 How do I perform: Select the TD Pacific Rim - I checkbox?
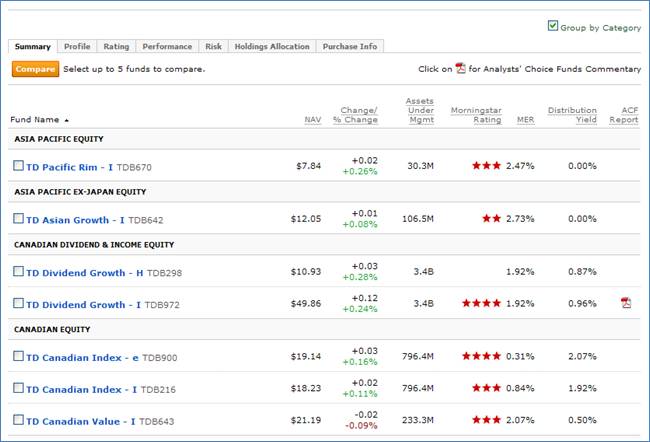[18, 165]
